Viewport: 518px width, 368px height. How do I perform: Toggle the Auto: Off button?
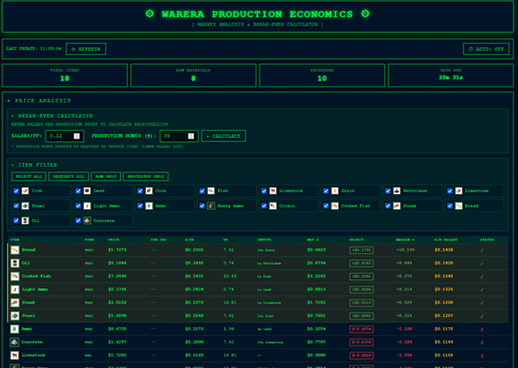point(486,49)
